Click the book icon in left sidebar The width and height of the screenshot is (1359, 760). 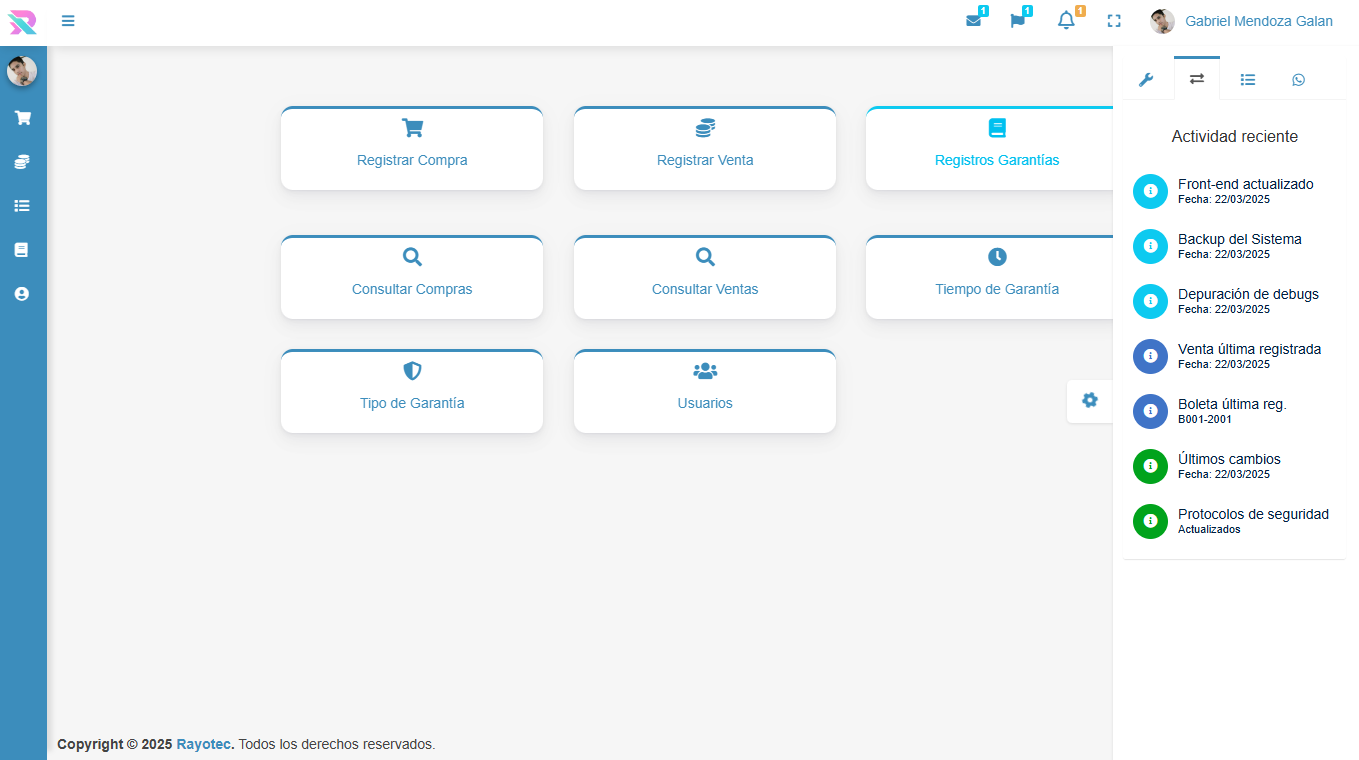coord(22,250)
